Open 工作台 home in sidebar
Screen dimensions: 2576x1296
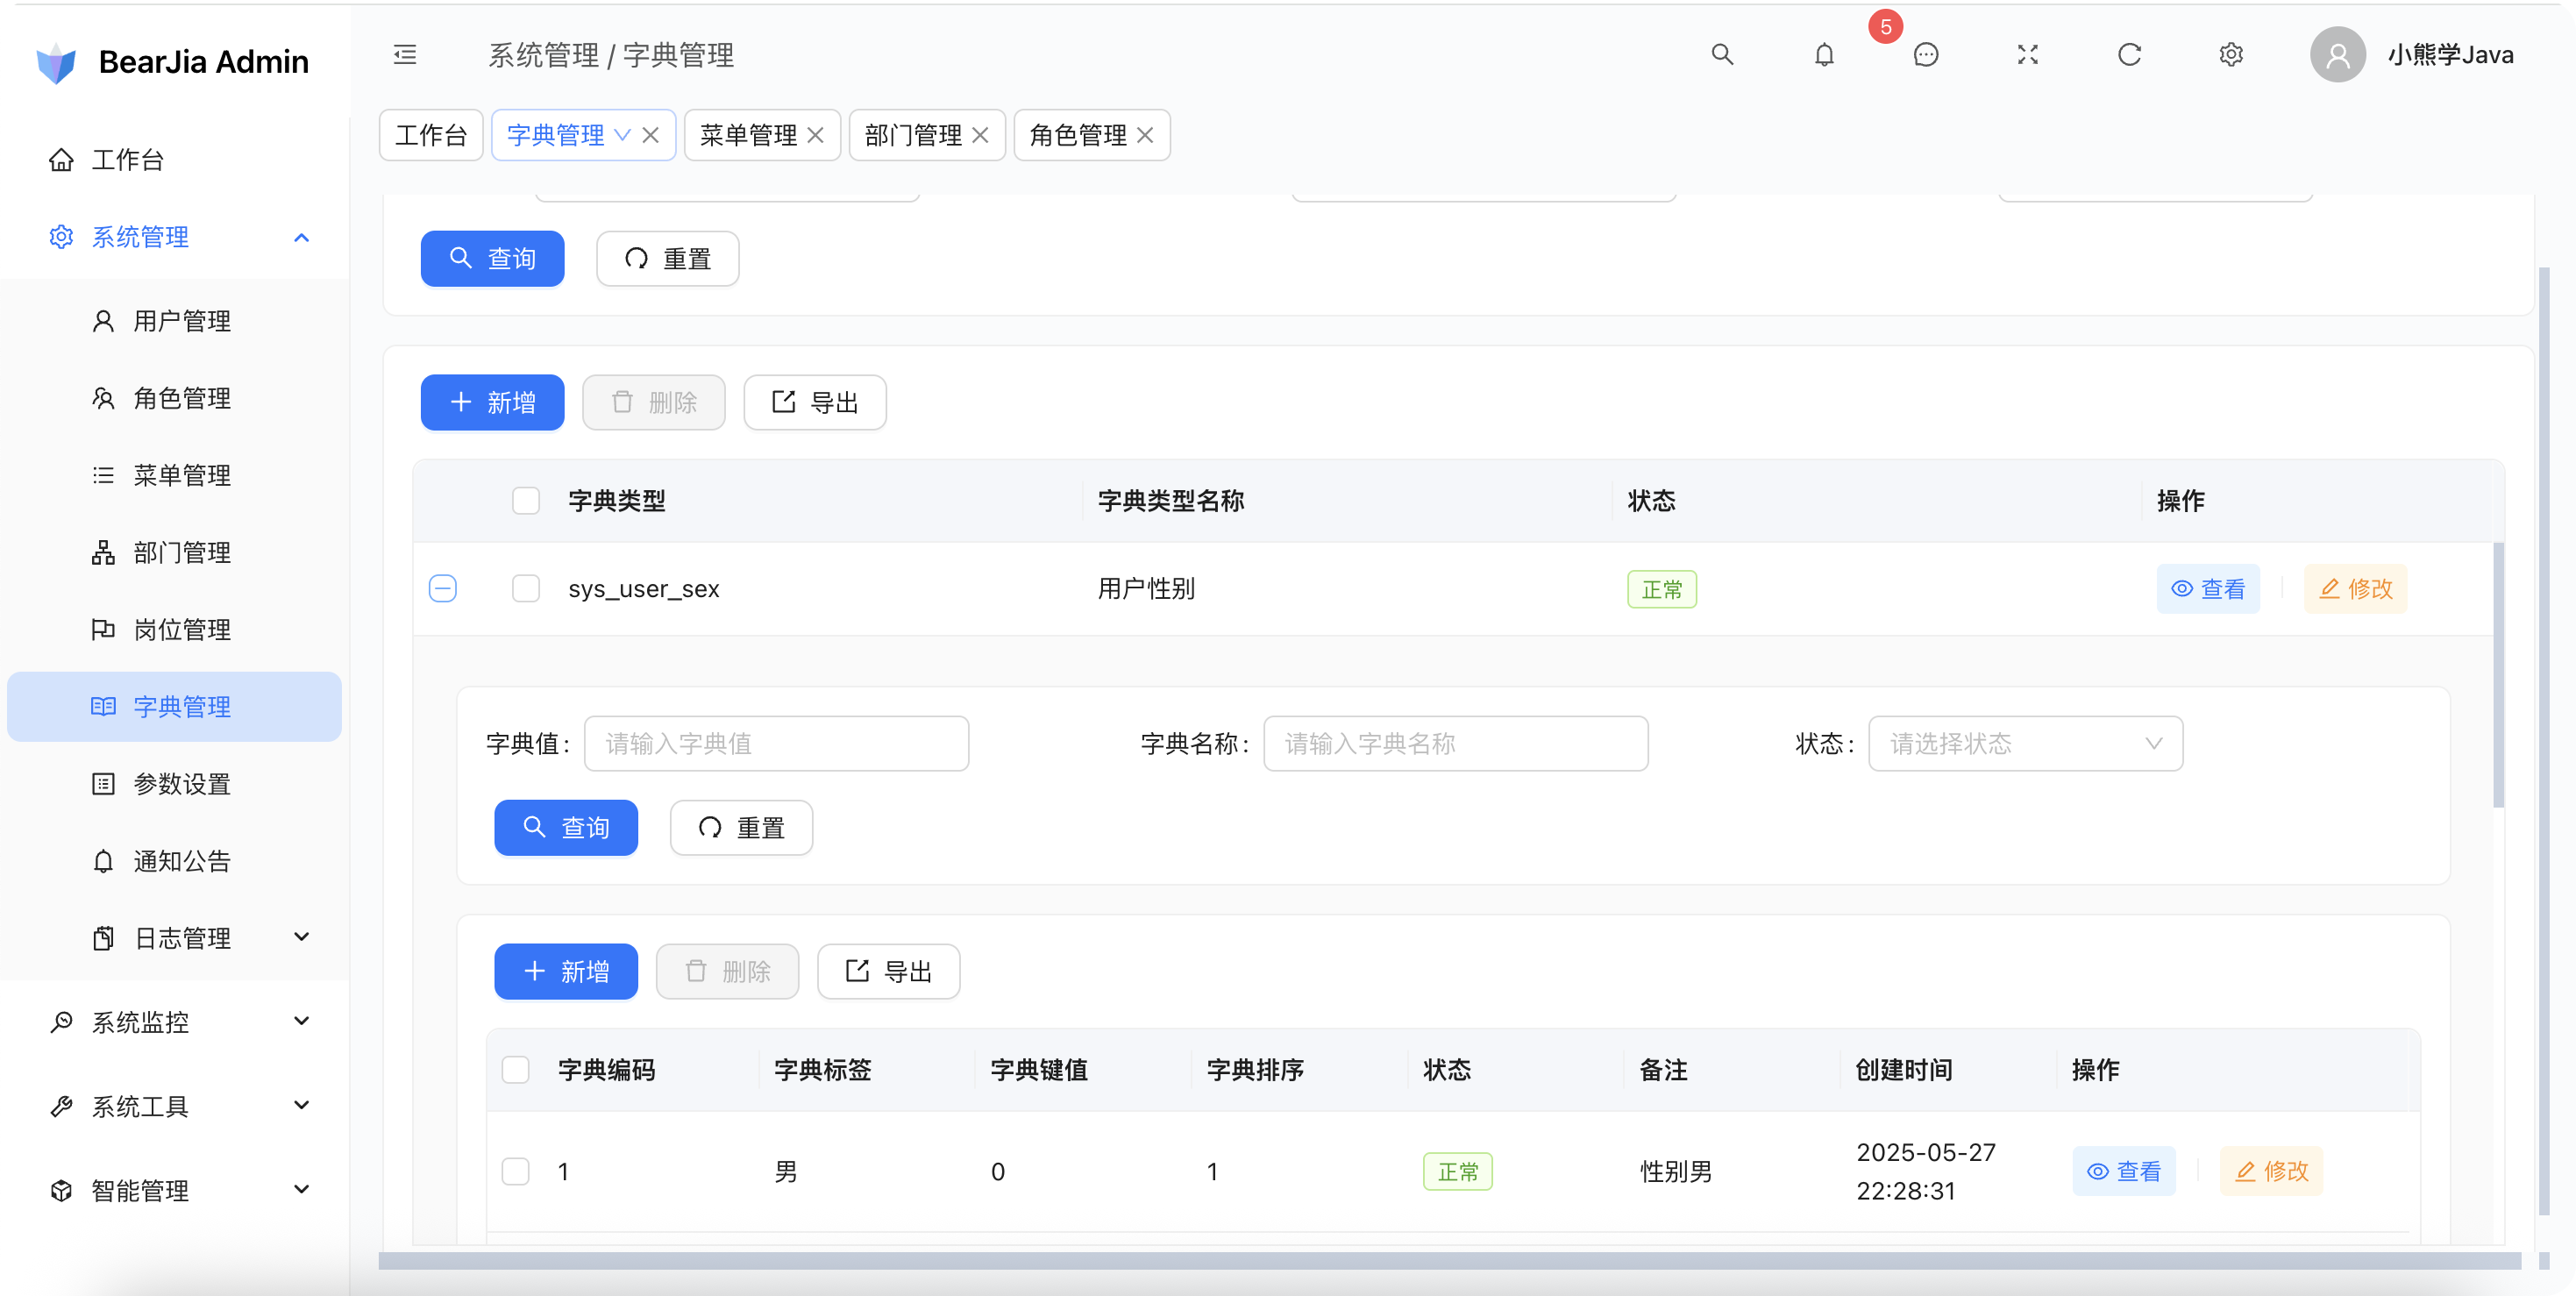click(175, 160)
